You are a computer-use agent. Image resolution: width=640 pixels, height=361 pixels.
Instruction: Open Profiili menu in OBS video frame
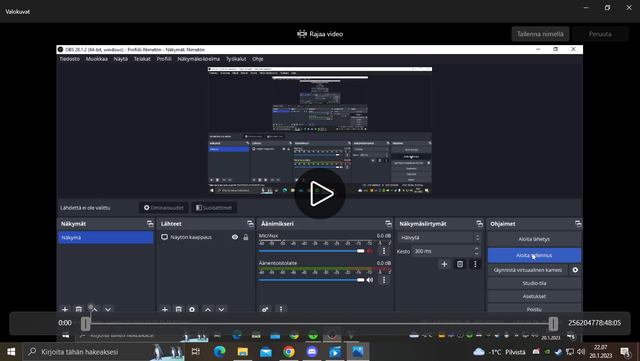[164, 59]
